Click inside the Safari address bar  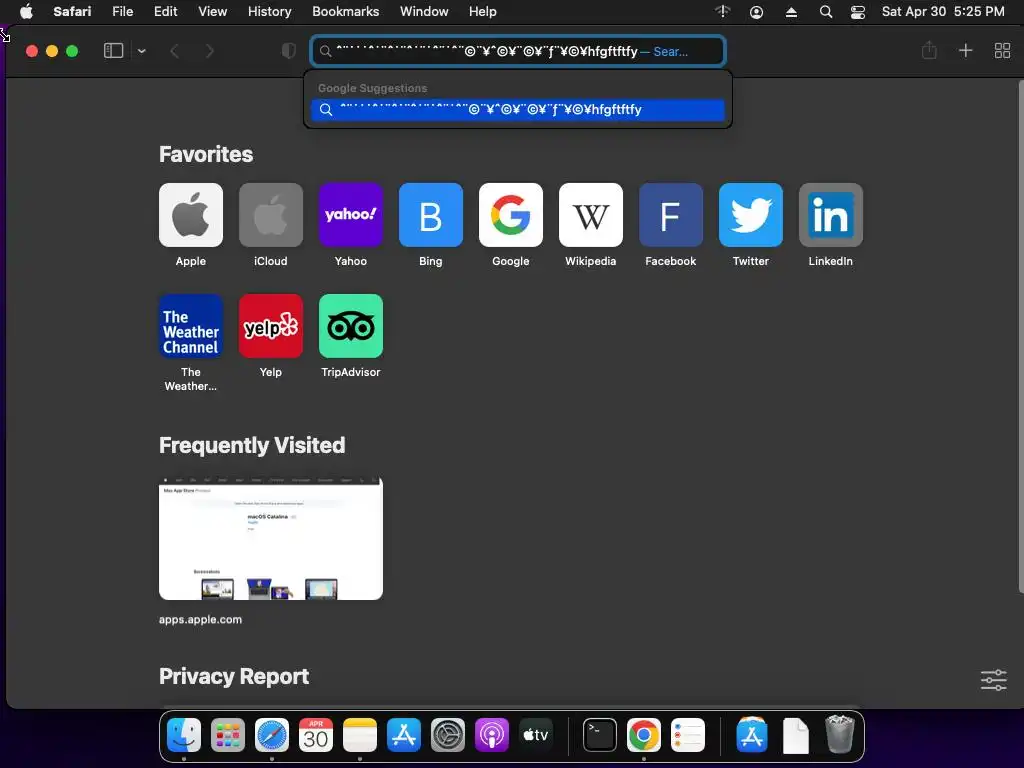518,51
